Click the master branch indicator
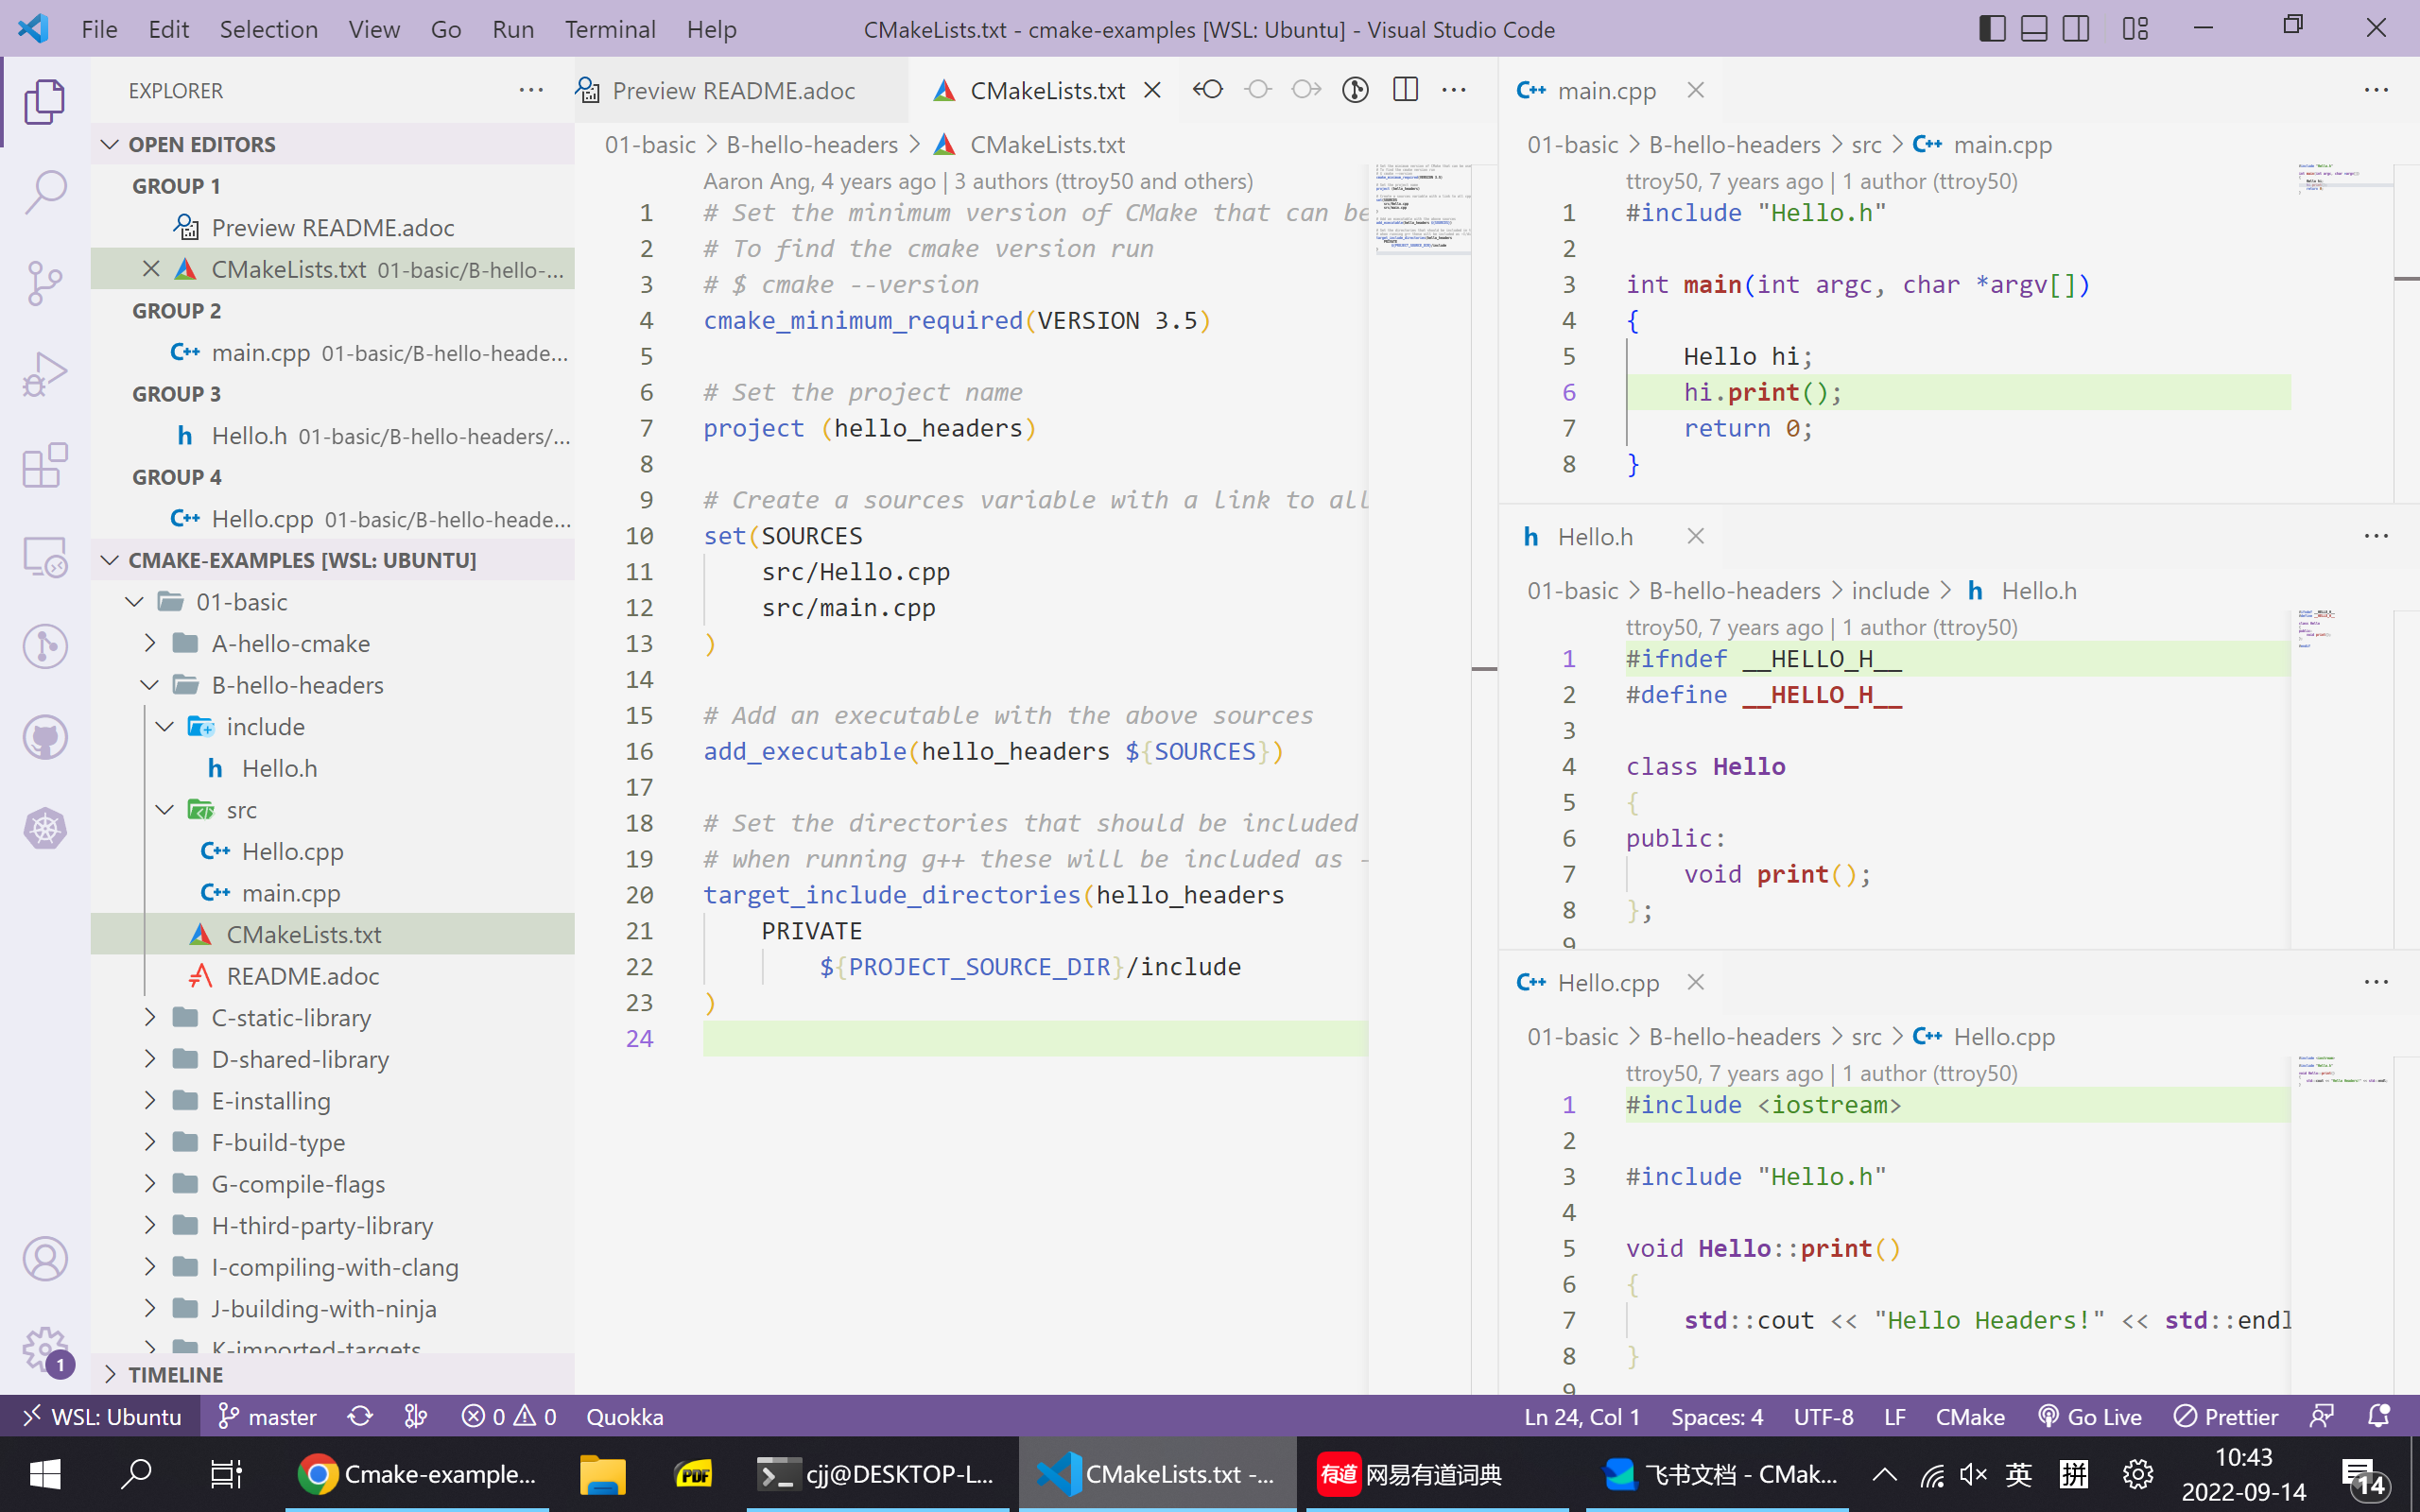The height and width of the screenshot is (1512, 2420). (268, 1417)
